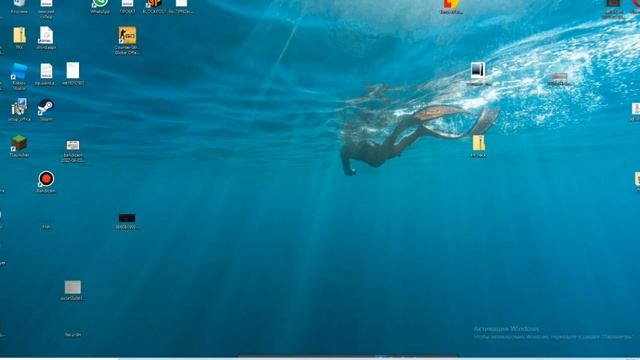The image size is (640, 360).
Task: Open the Steam shortcut icon
Action: click(x=46, y=110)
